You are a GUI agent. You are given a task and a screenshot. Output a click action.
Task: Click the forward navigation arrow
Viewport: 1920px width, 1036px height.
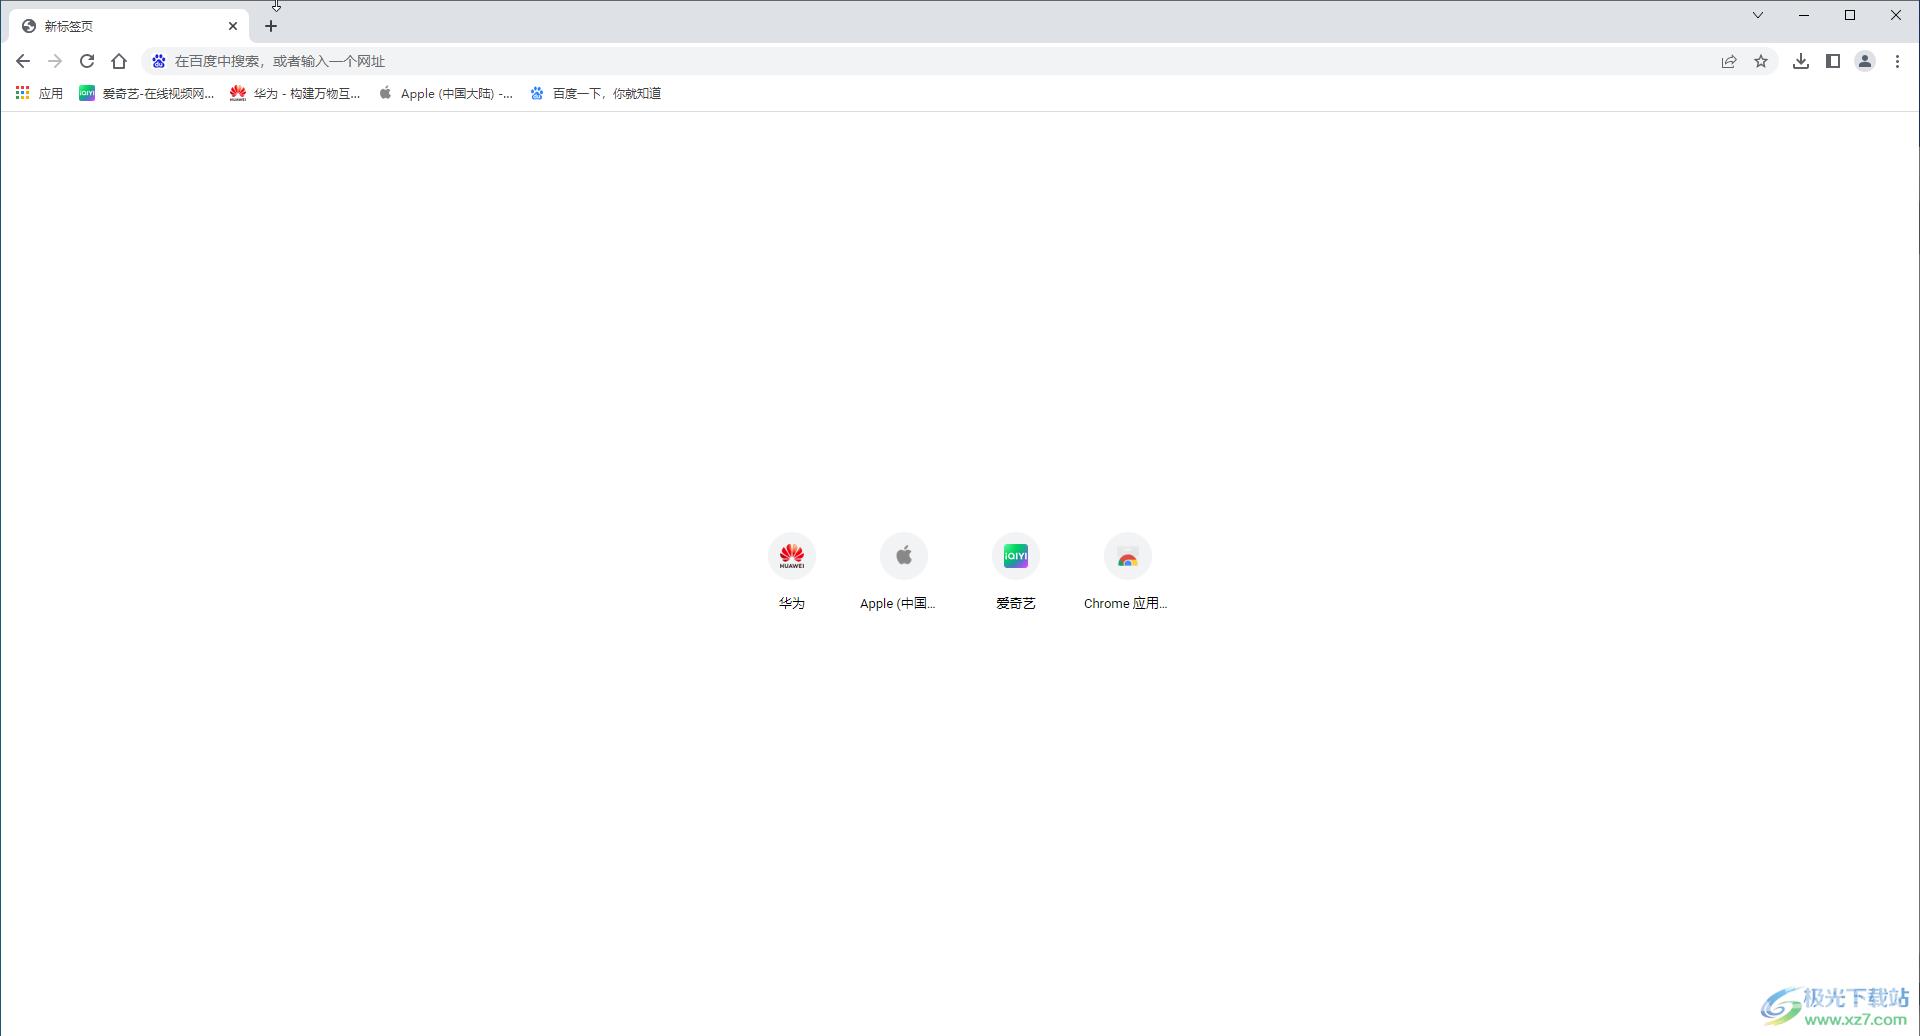55,61
